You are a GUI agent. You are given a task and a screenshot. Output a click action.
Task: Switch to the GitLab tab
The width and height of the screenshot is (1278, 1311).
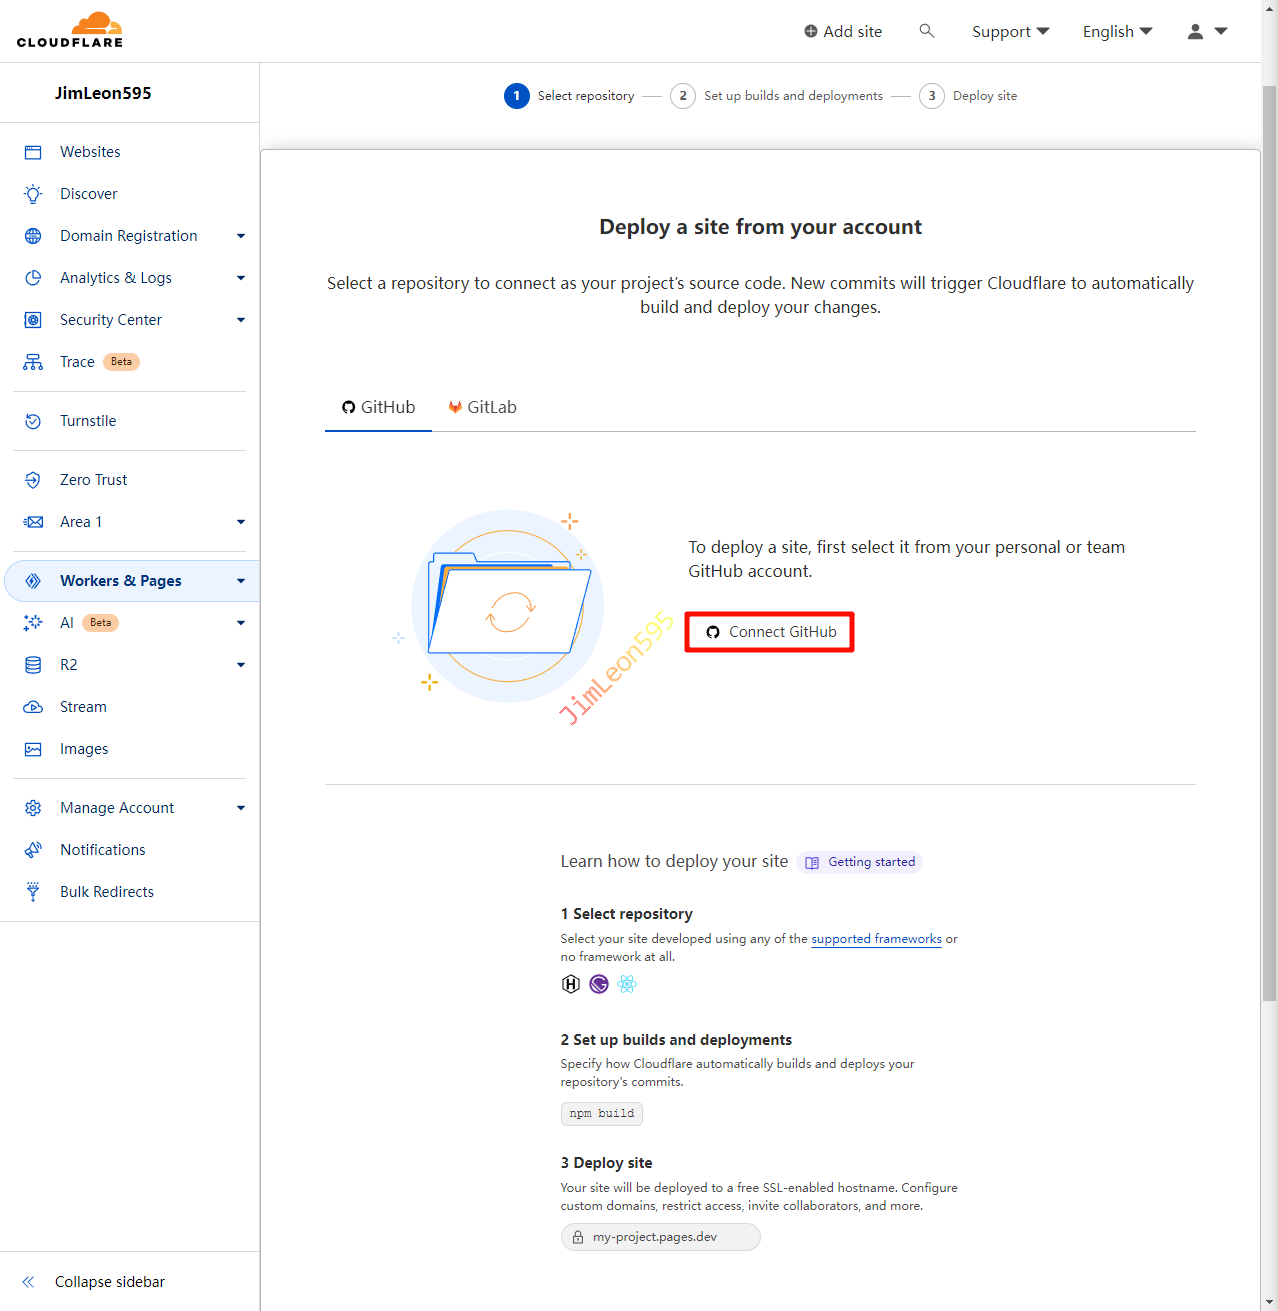(x=482, y=407)
